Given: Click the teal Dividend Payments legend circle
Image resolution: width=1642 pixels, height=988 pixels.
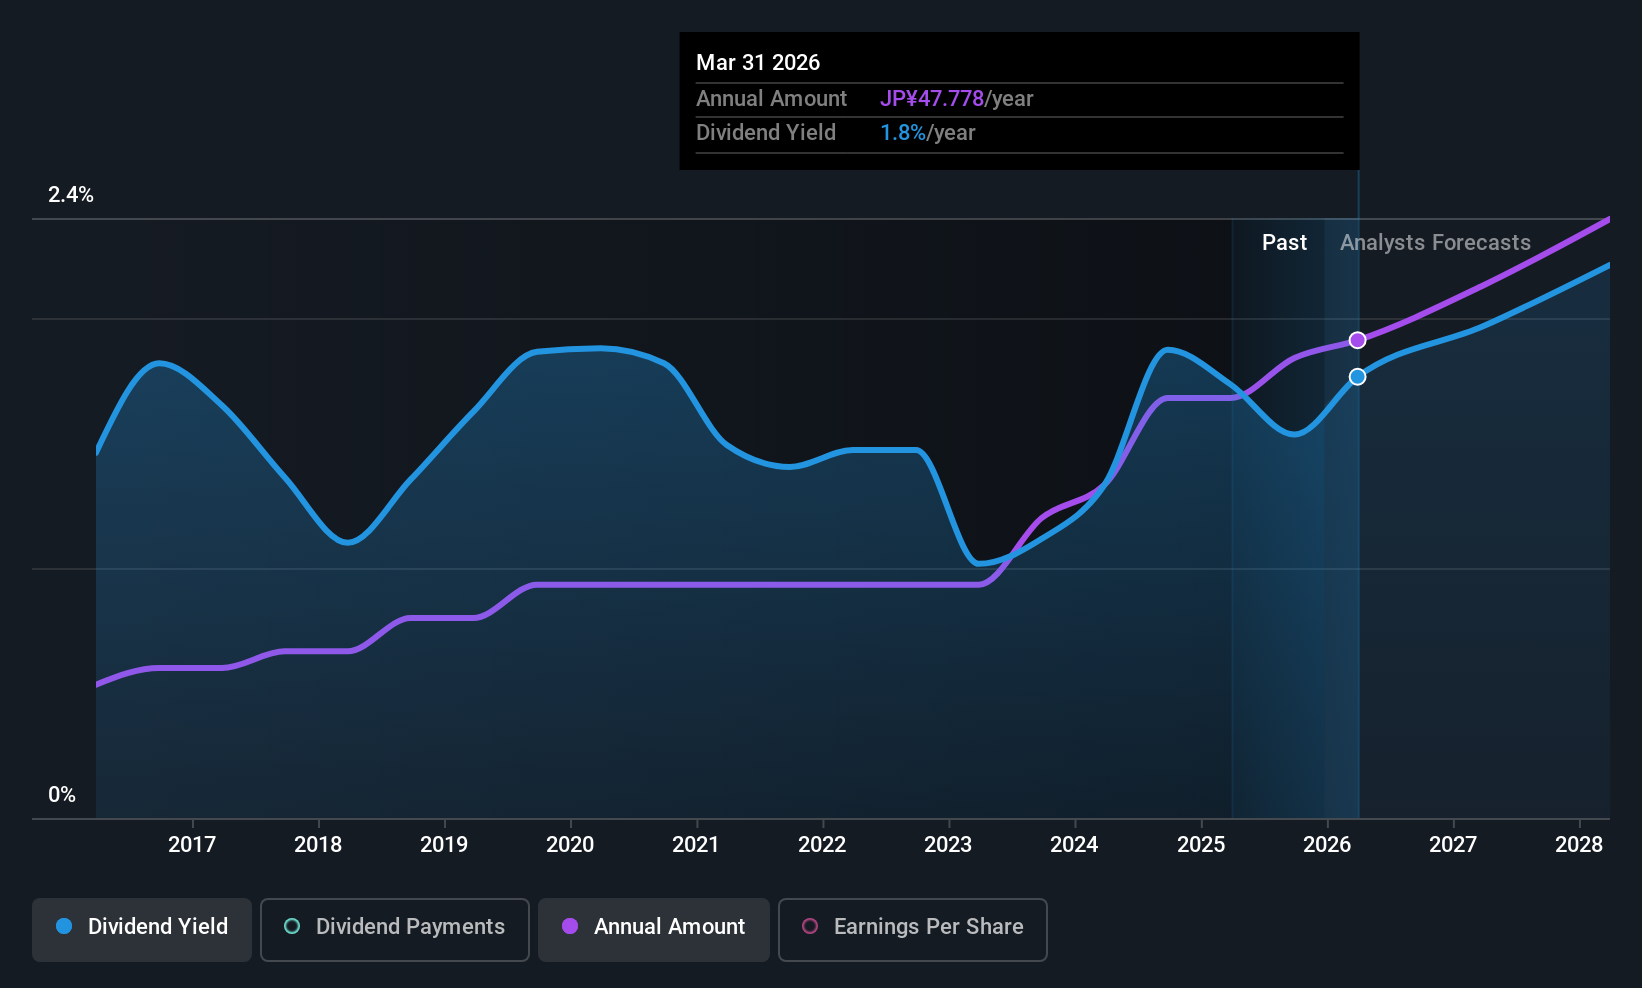Looking at the screenshot, I should point(292,926).
